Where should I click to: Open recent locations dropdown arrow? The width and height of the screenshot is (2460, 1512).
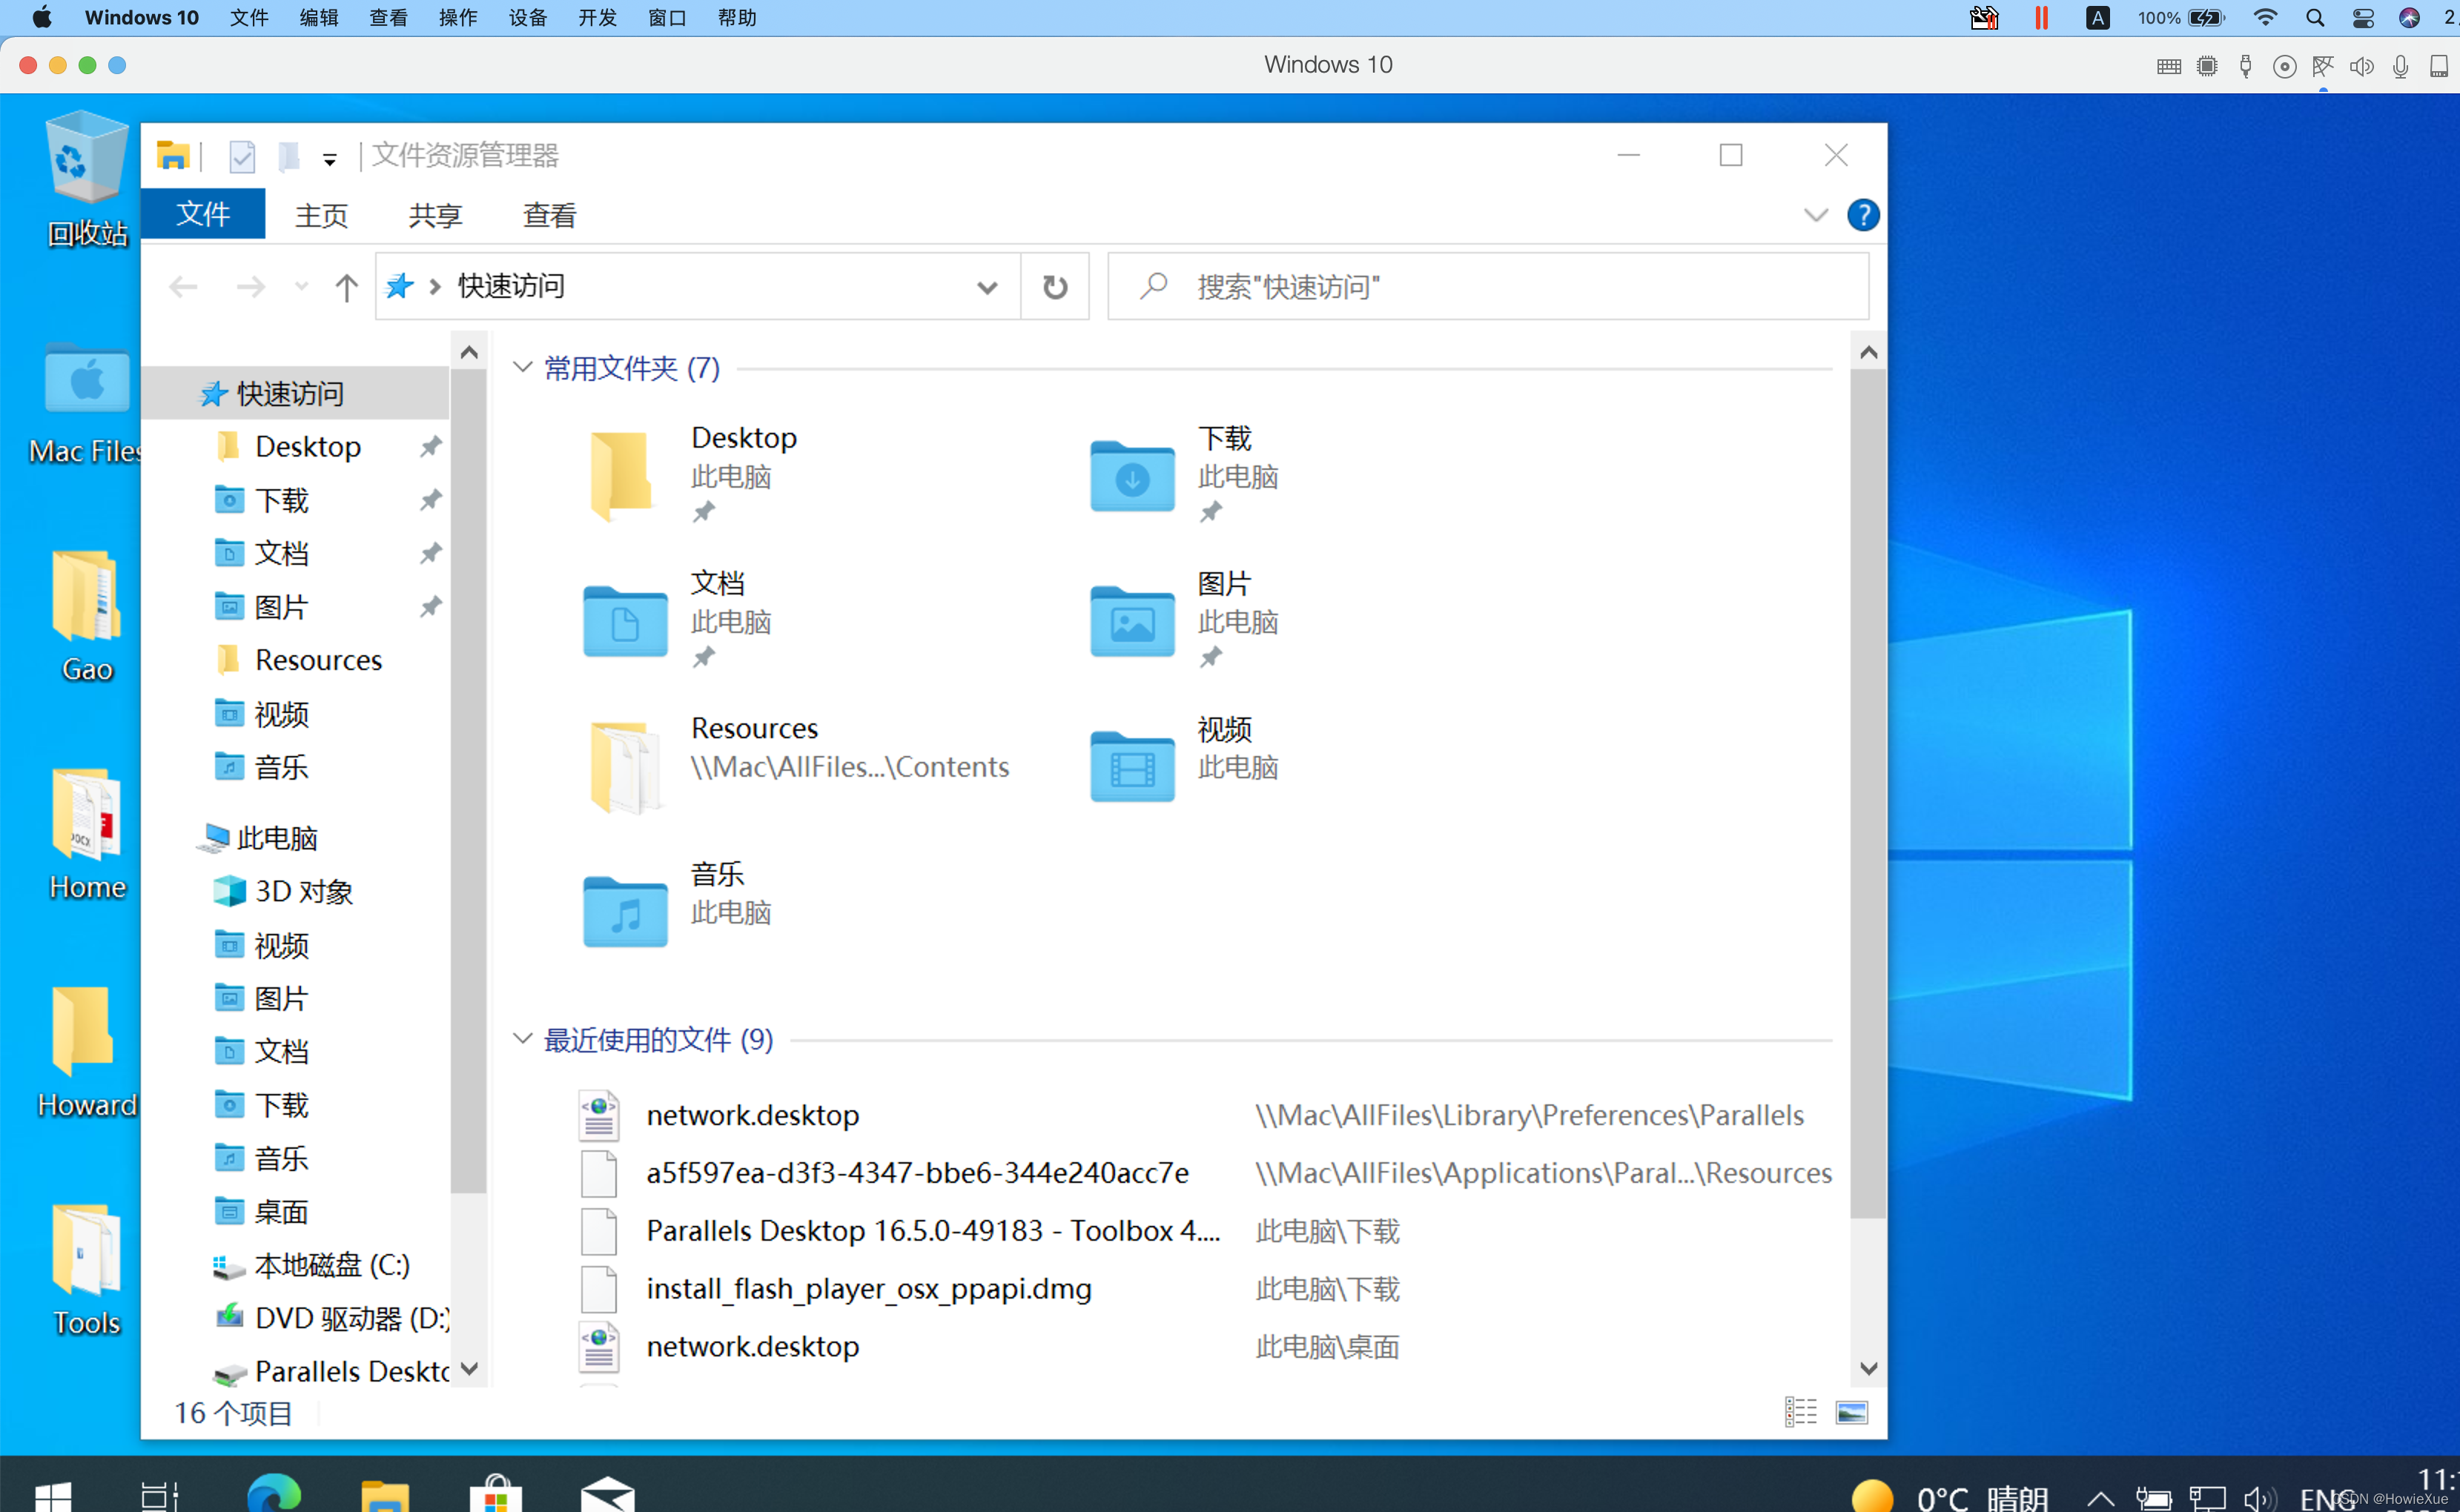(x=301, y=288)
